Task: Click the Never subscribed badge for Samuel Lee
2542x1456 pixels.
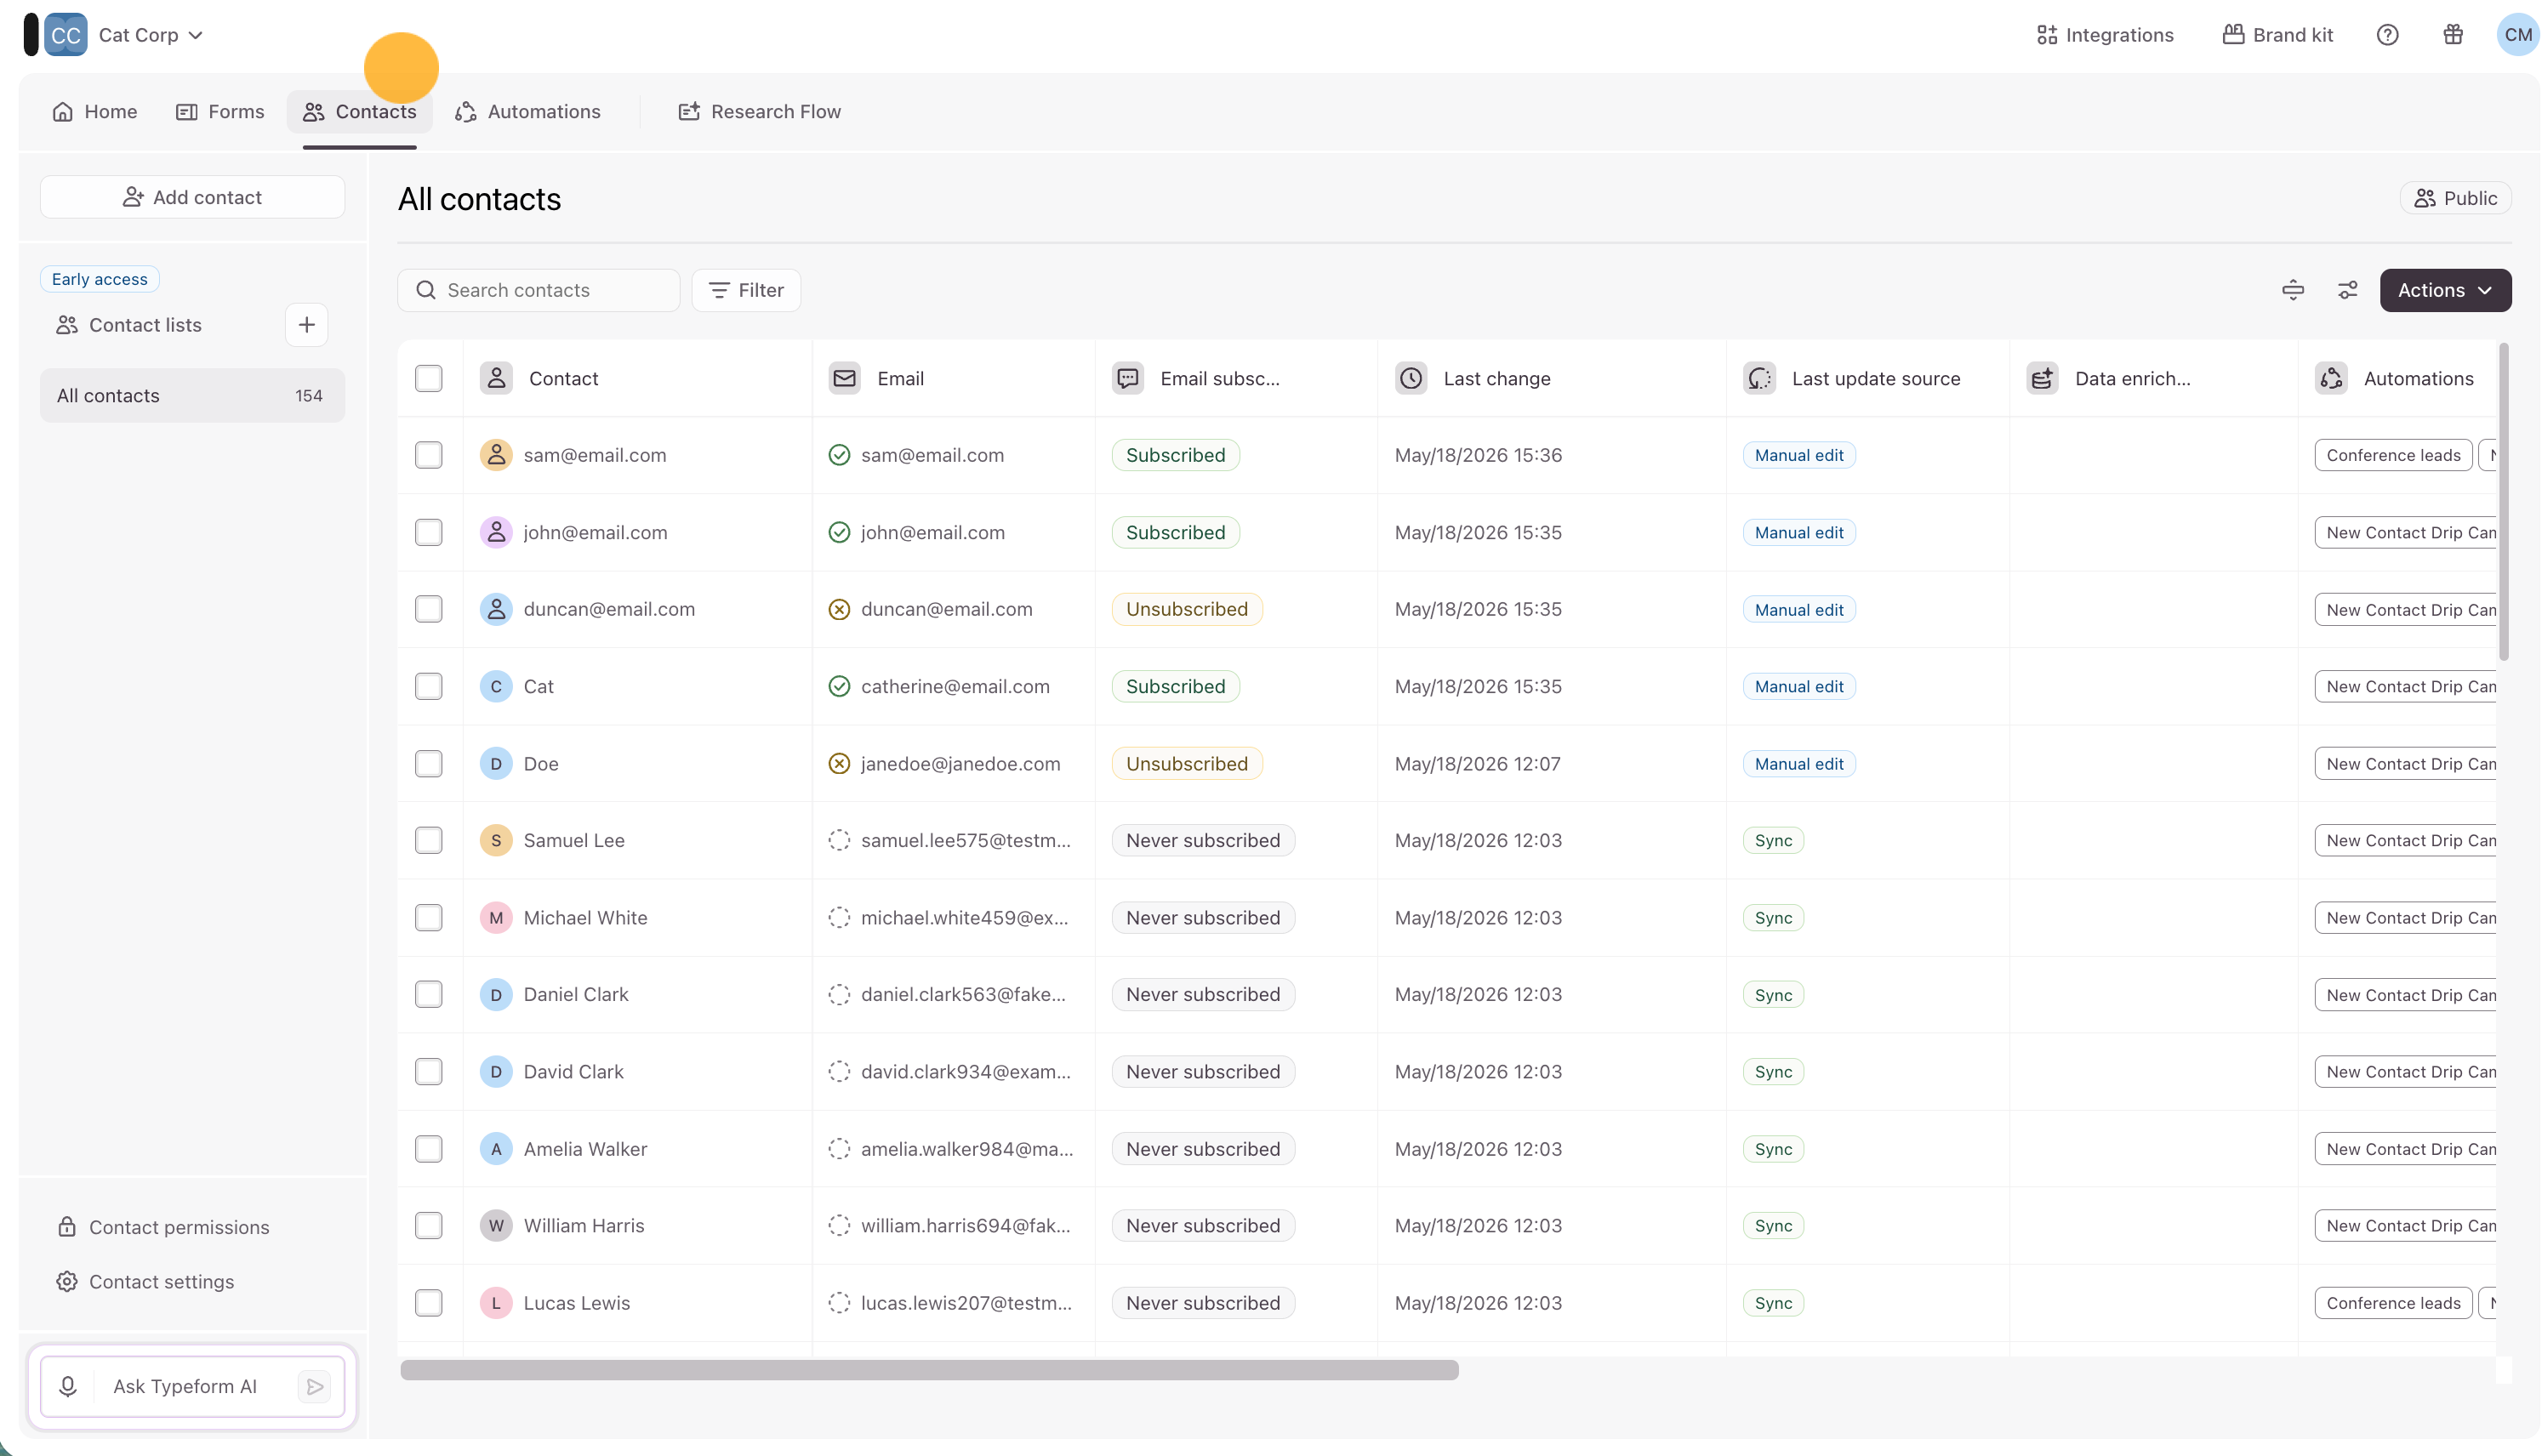Action: [x=1203, y=840]
